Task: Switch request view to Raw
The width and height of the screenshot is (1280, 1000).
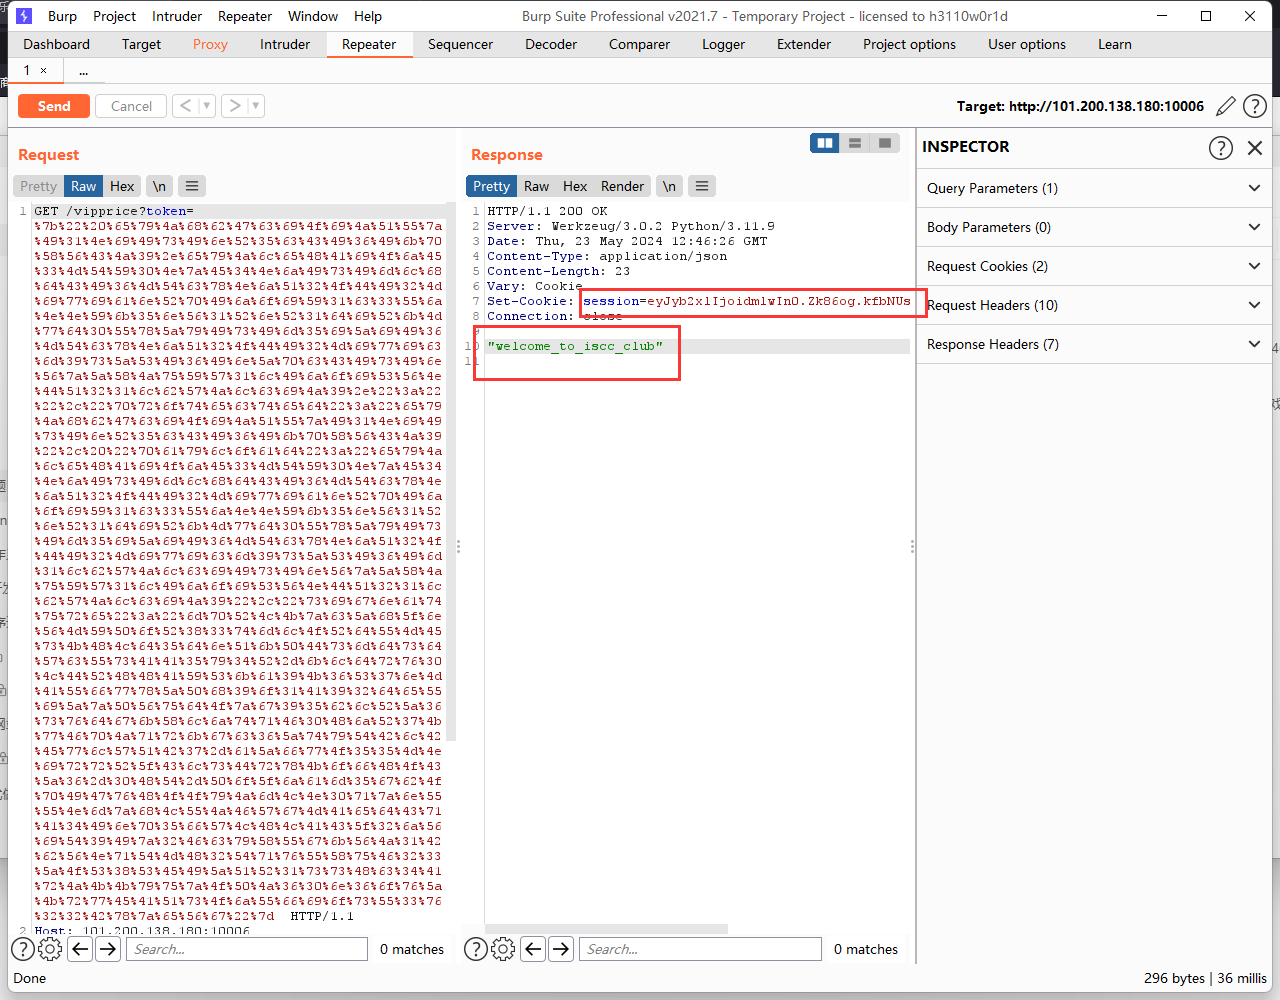Action: (x=84, y=186)
